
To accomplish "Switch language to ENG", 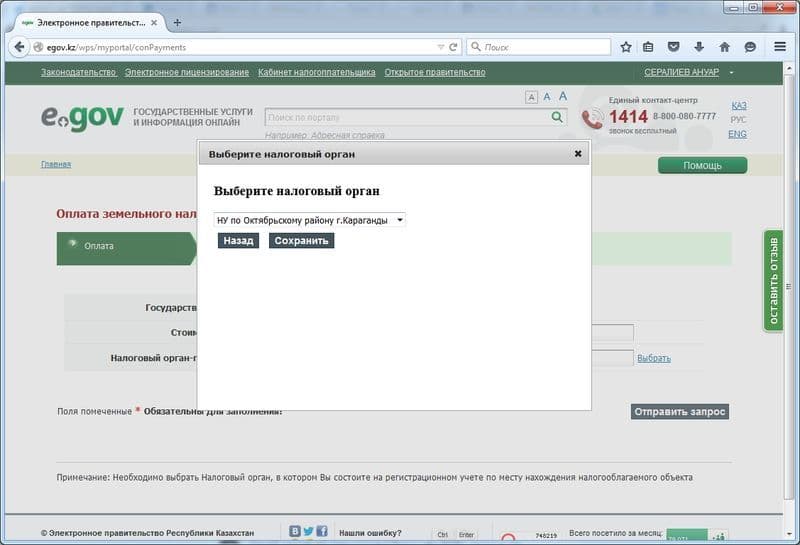I will point(737,134).
